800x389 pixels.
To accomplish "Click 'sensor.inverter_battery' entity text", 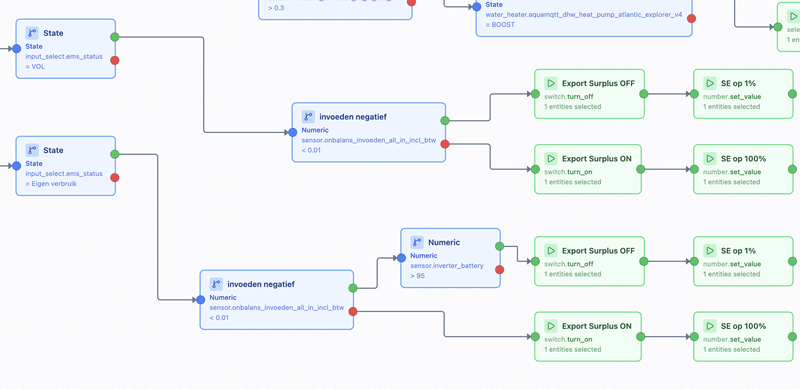I will coord(447,265).
